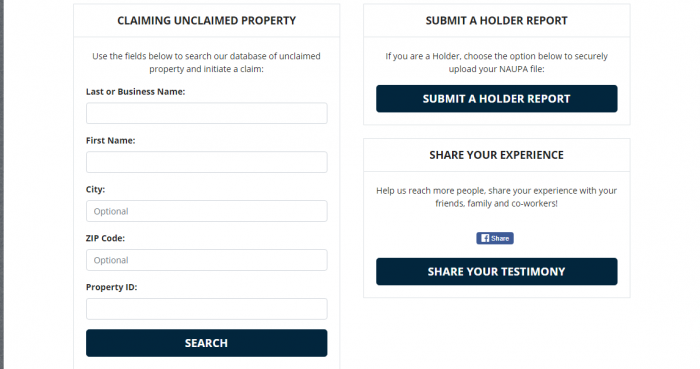Select the "City:" field label
This screenshot has height=369, width=700.
(95, 189)
